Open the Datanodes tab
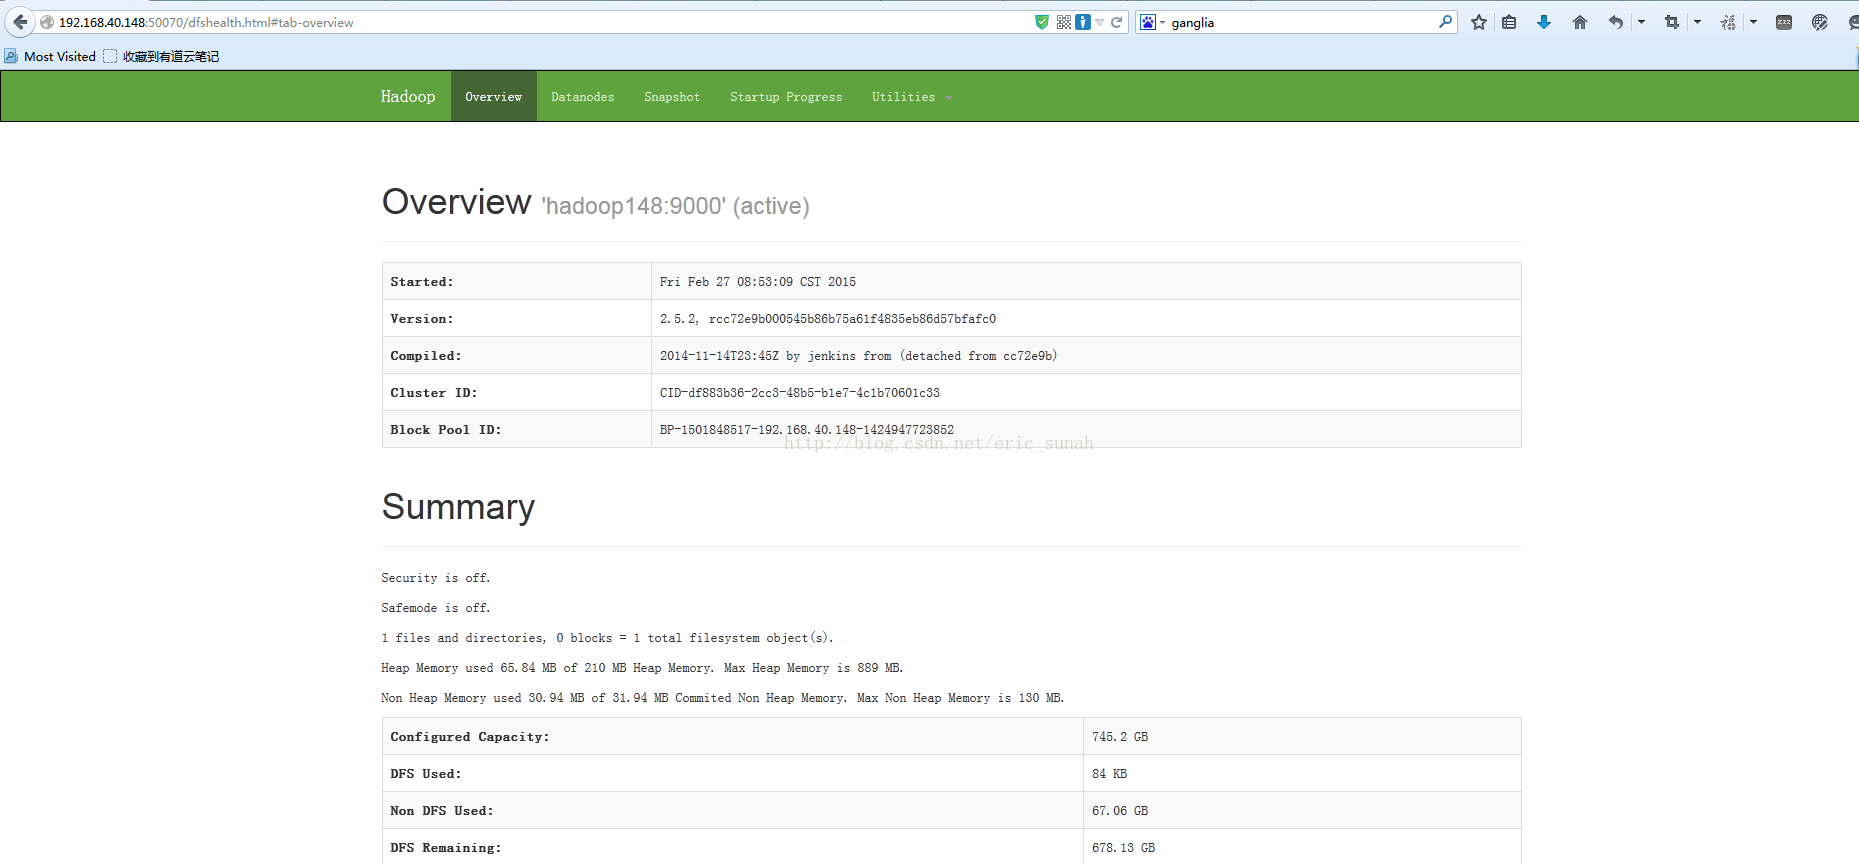The height and width of the screenshot is (864, 1859). click(583, 96)
